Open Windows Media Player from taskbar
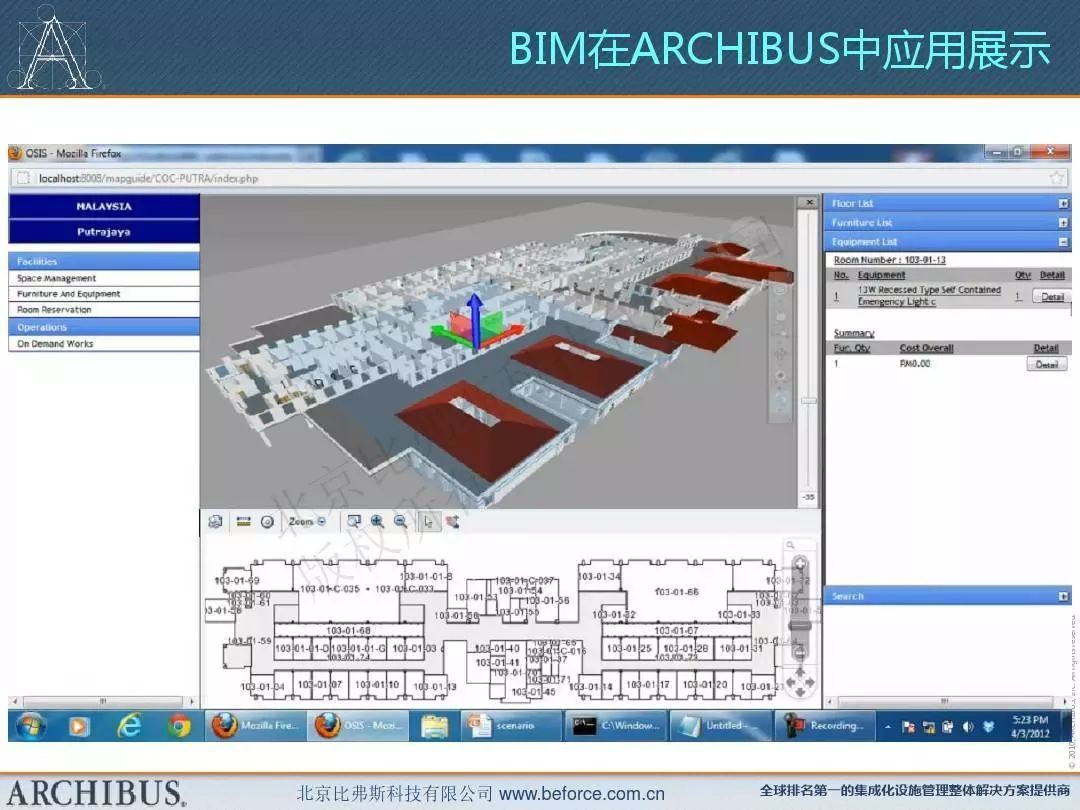Screen dimensions: 1080x810 tap(79, 726)
